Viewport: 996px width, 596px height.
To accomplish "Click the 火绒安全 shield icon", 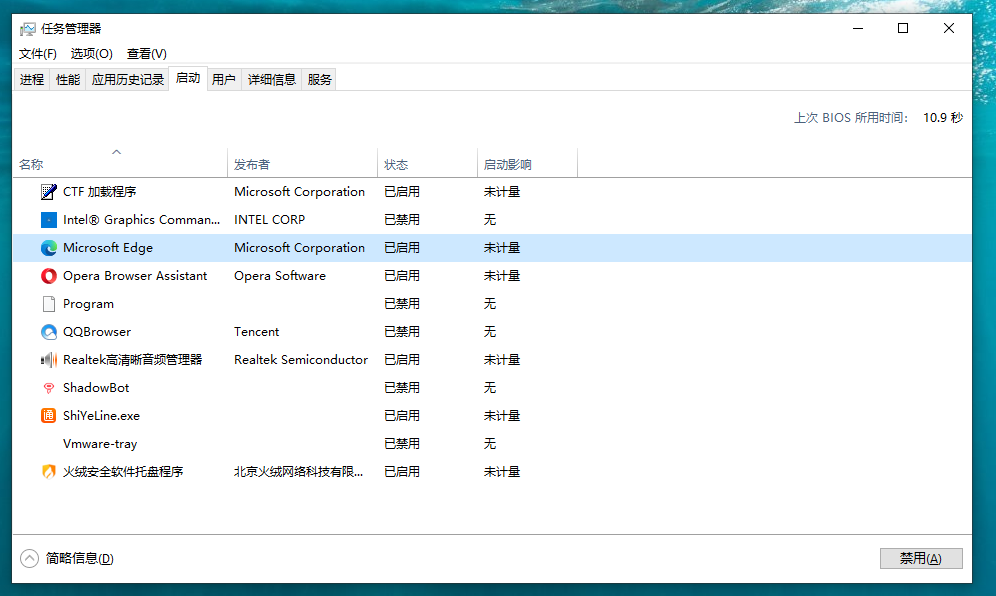I will pos(48,471).
